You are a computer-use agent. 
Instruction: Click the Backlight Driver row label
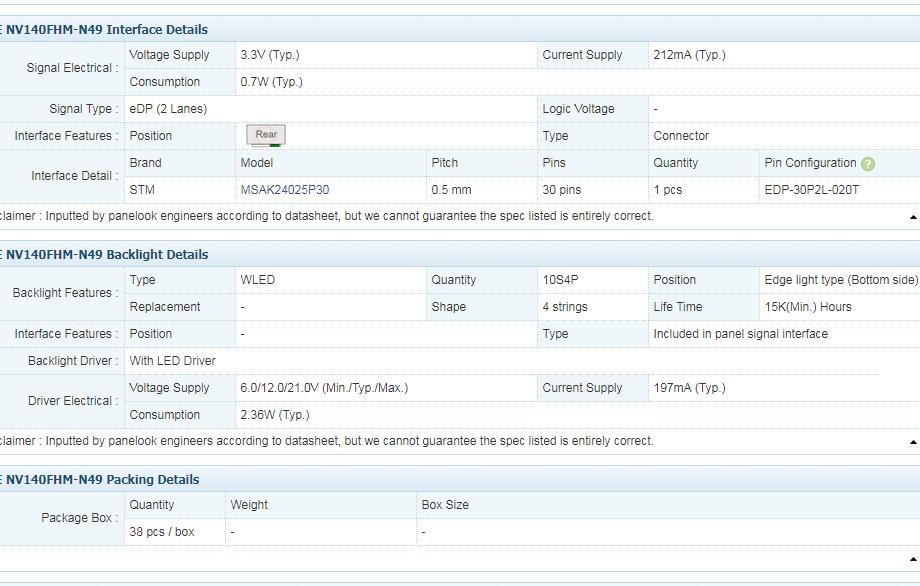point(73,361)
